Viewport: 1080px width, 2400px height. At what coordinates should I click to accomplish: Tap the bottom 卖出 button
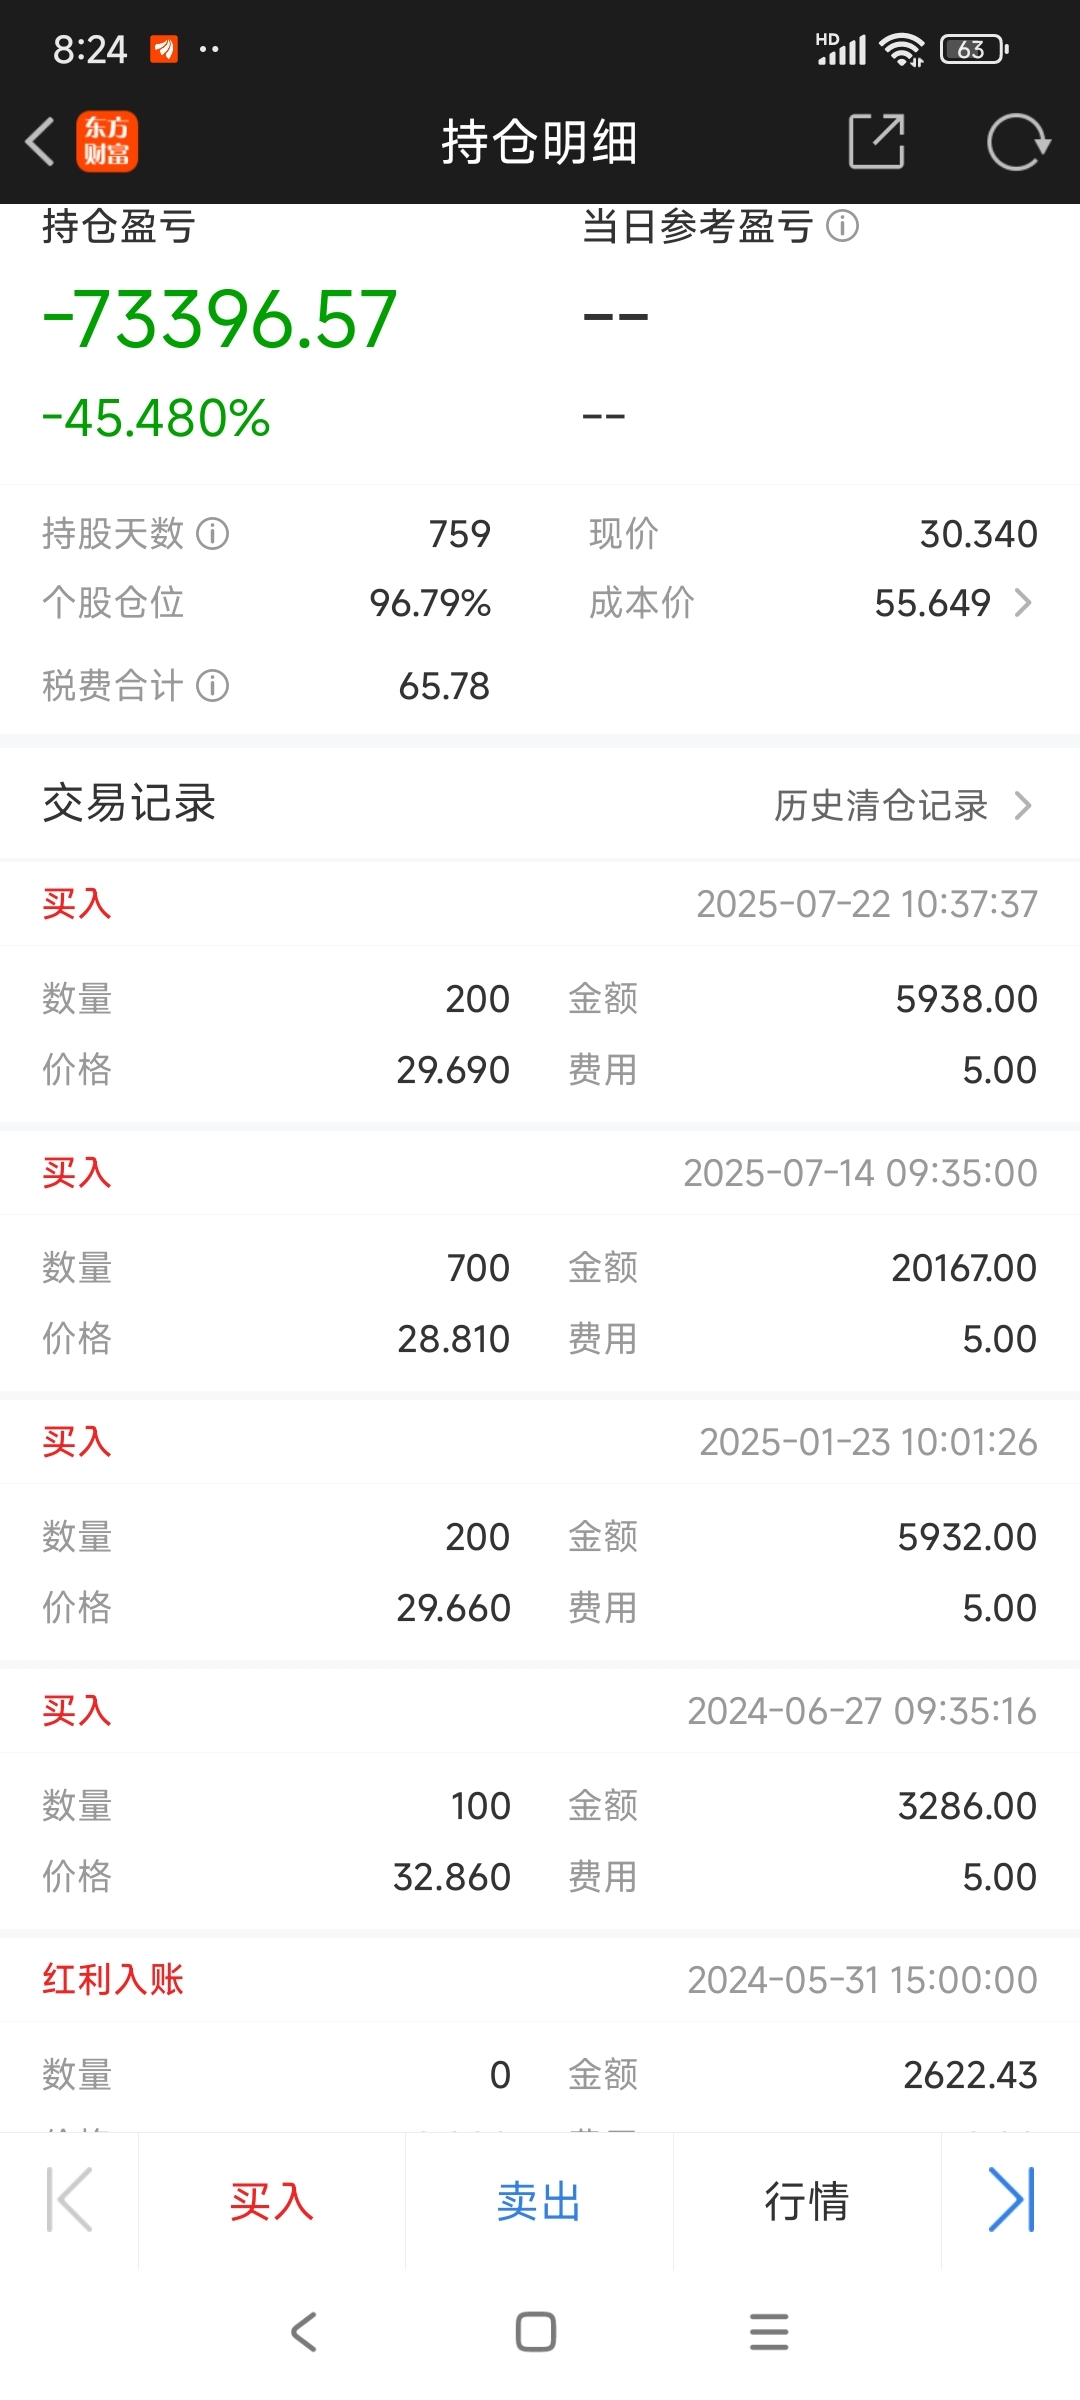point(539,2201)
